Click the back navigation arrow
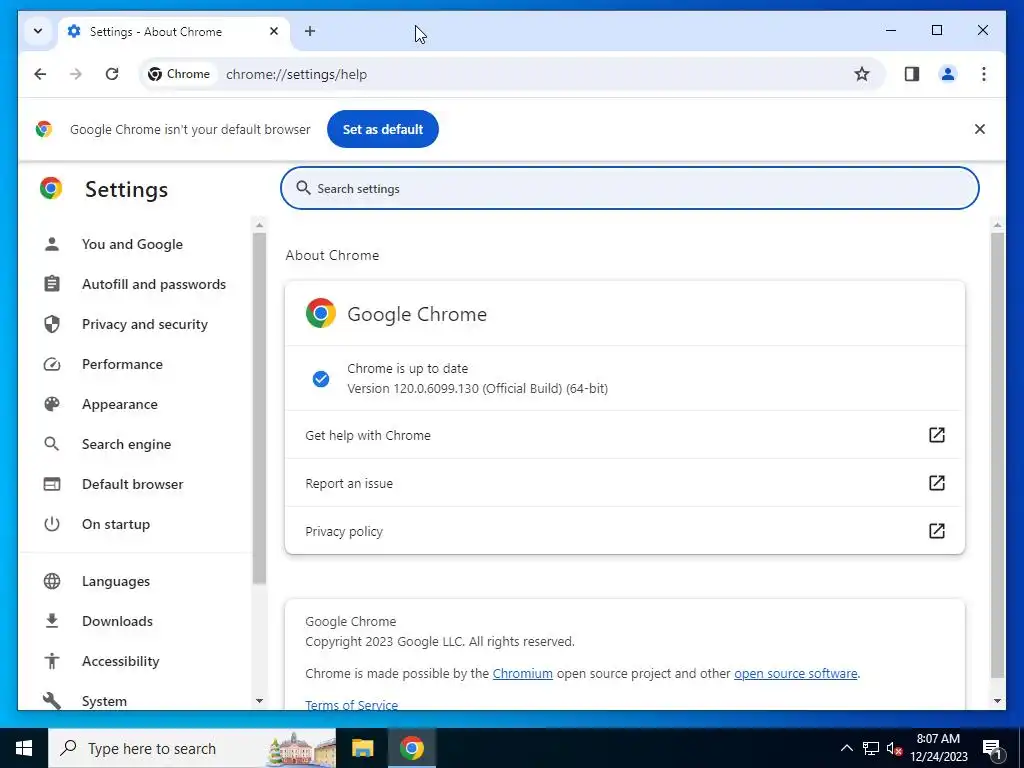The width and height of the screenshot is (1024, 768). point(40,74)
